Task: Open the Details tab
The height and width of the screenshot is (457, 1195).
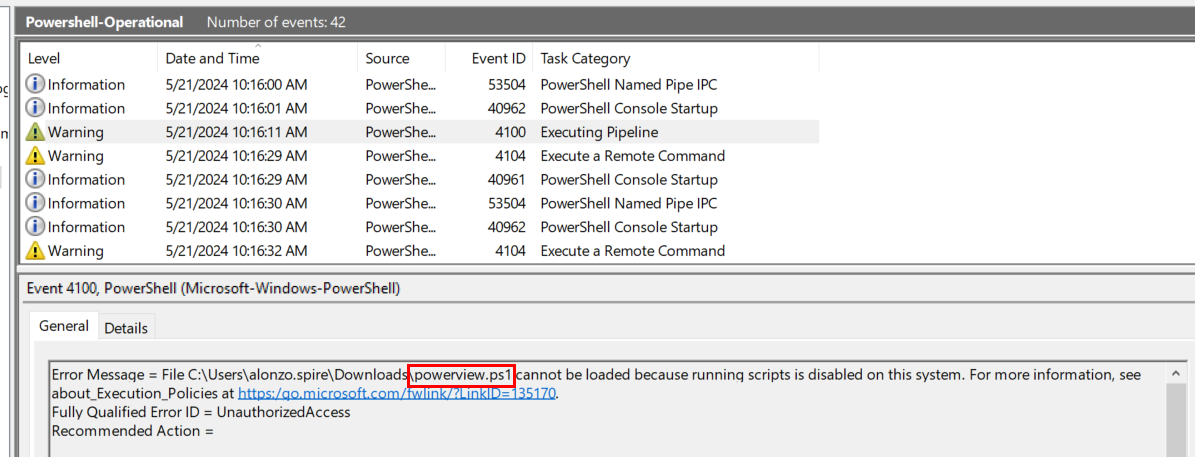Action: 126,328
